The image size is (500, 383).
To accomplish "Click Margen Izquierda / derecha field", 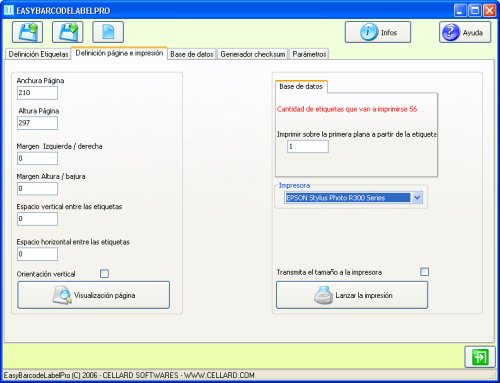I will [x=37, y=158].
